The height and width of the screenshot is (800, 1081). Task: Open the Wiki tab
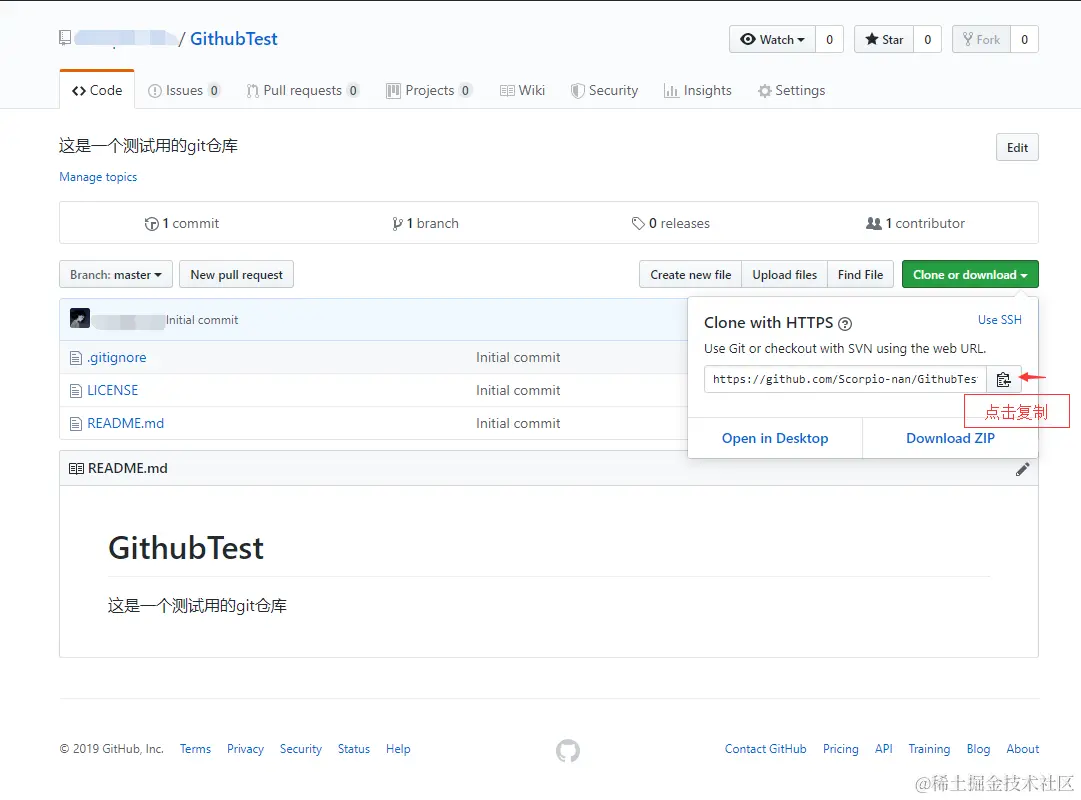coord(523,90)
